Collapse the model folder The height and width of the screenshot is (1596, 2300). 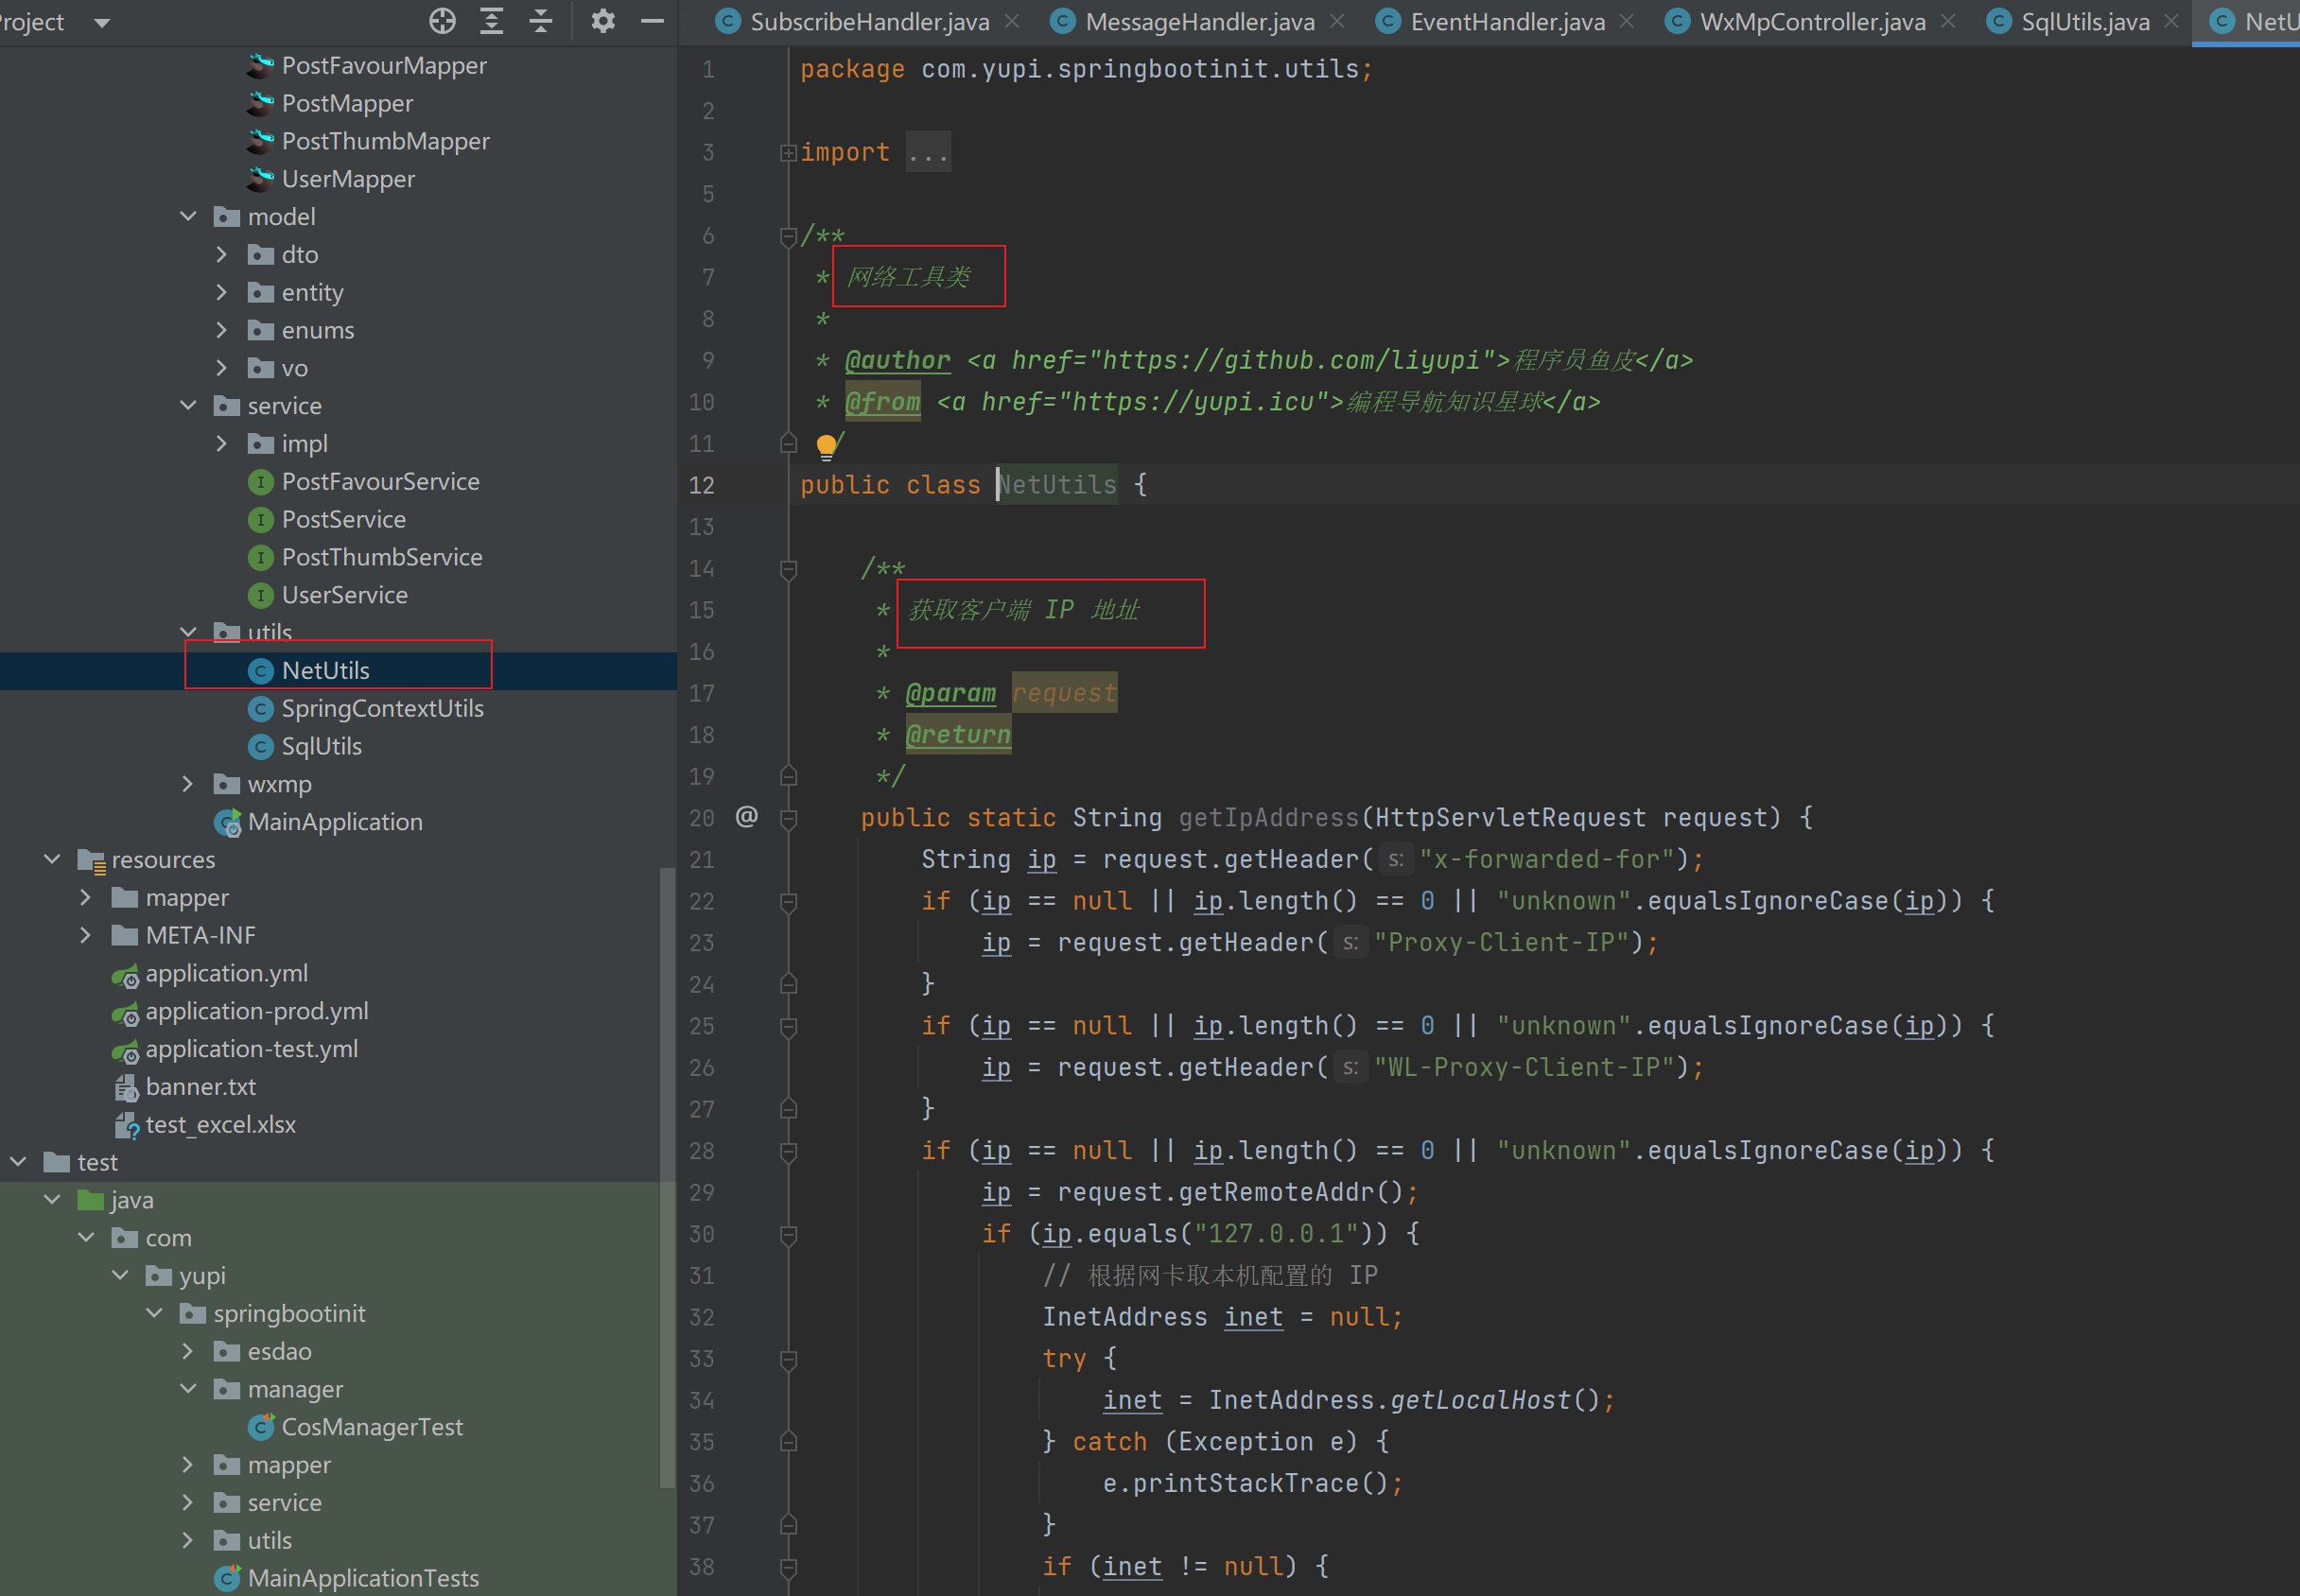pos(188,217)
